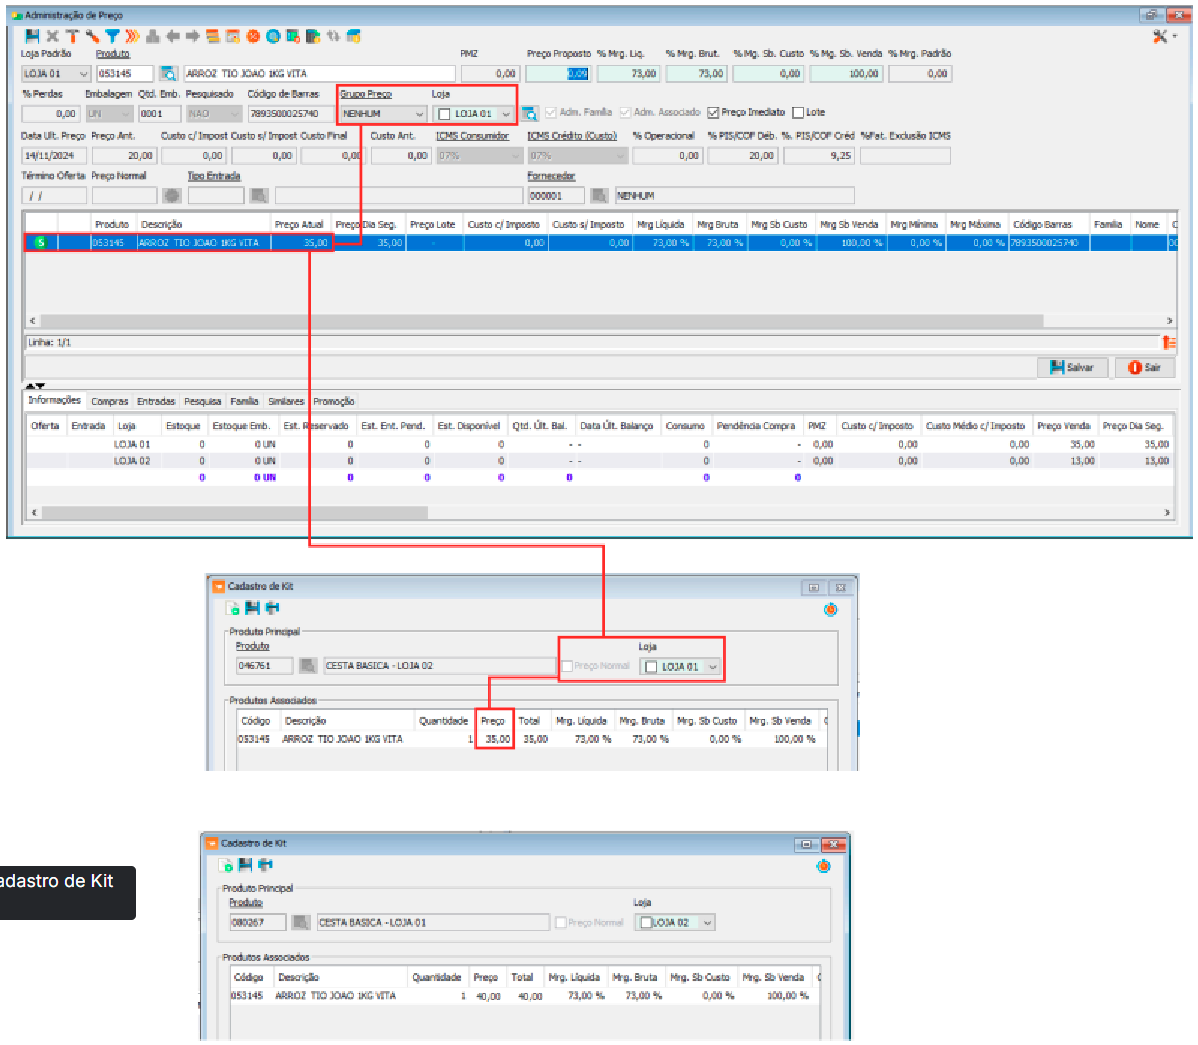Click the orange T text toolbar icon
Viewport: 1198px width, 1045px height.
(x=73, y=36)
